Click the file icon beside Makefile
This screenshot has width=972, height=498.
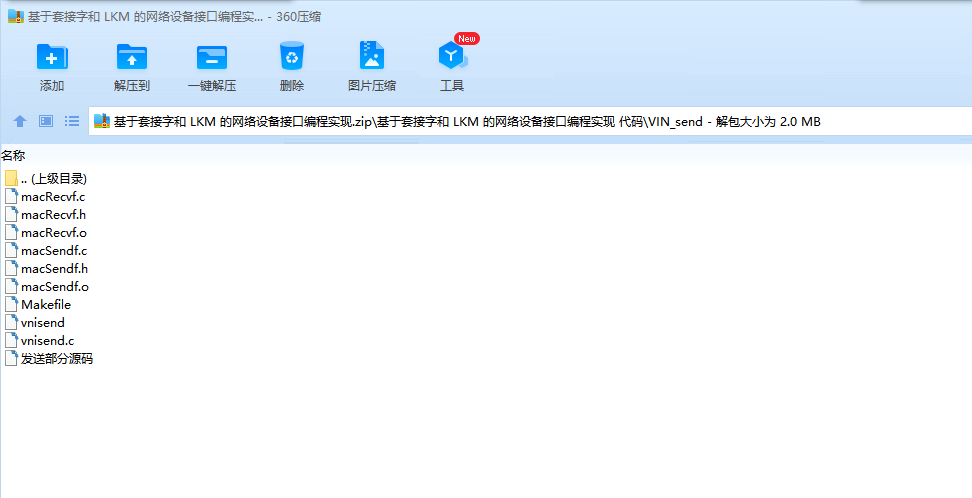pos(11,305)
